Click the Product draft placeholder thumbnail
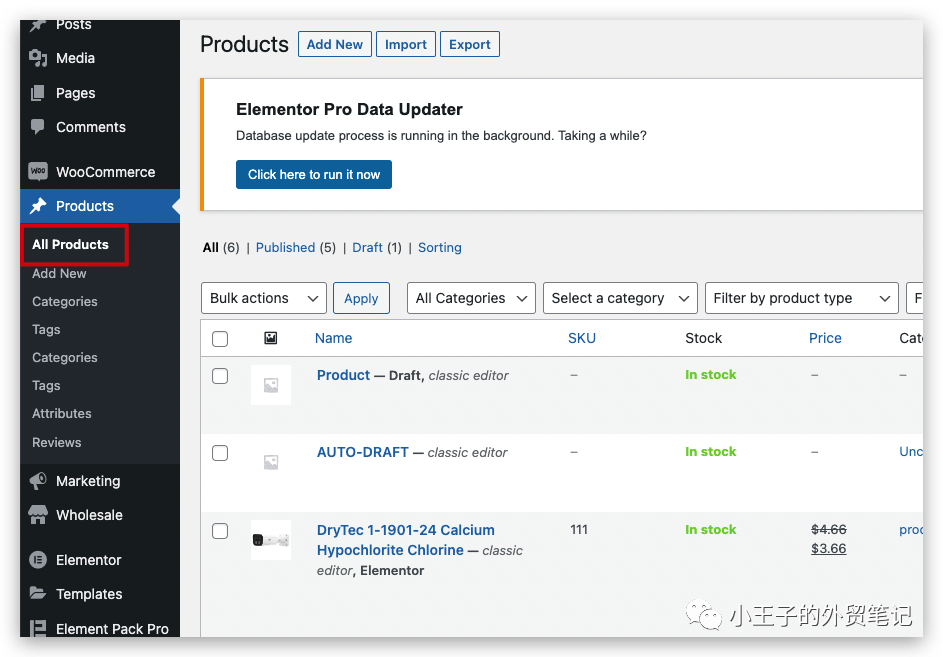The width and height of the screenshot is (943, 657). pos(271,385)
